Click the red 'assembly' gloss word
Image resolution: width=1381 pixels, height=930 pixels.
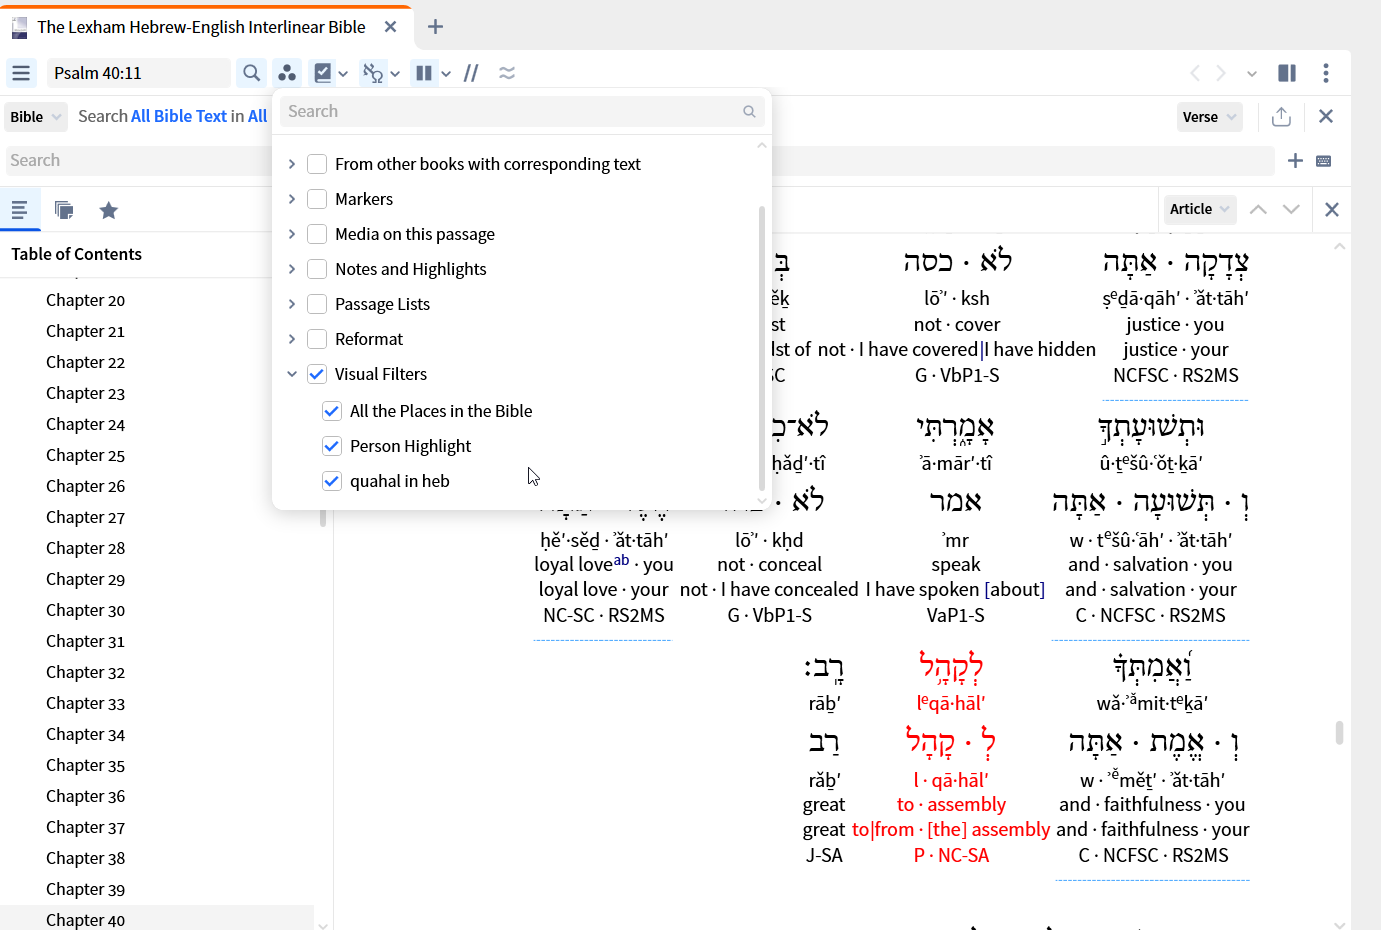pyautogui.click(x=966, y=804)
